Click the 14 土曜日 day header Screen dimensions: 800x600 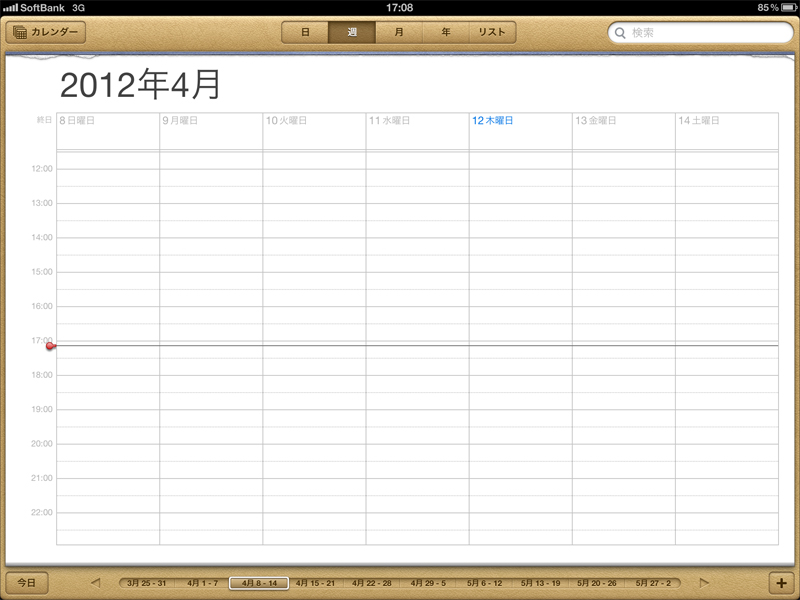tap(699, 120)
